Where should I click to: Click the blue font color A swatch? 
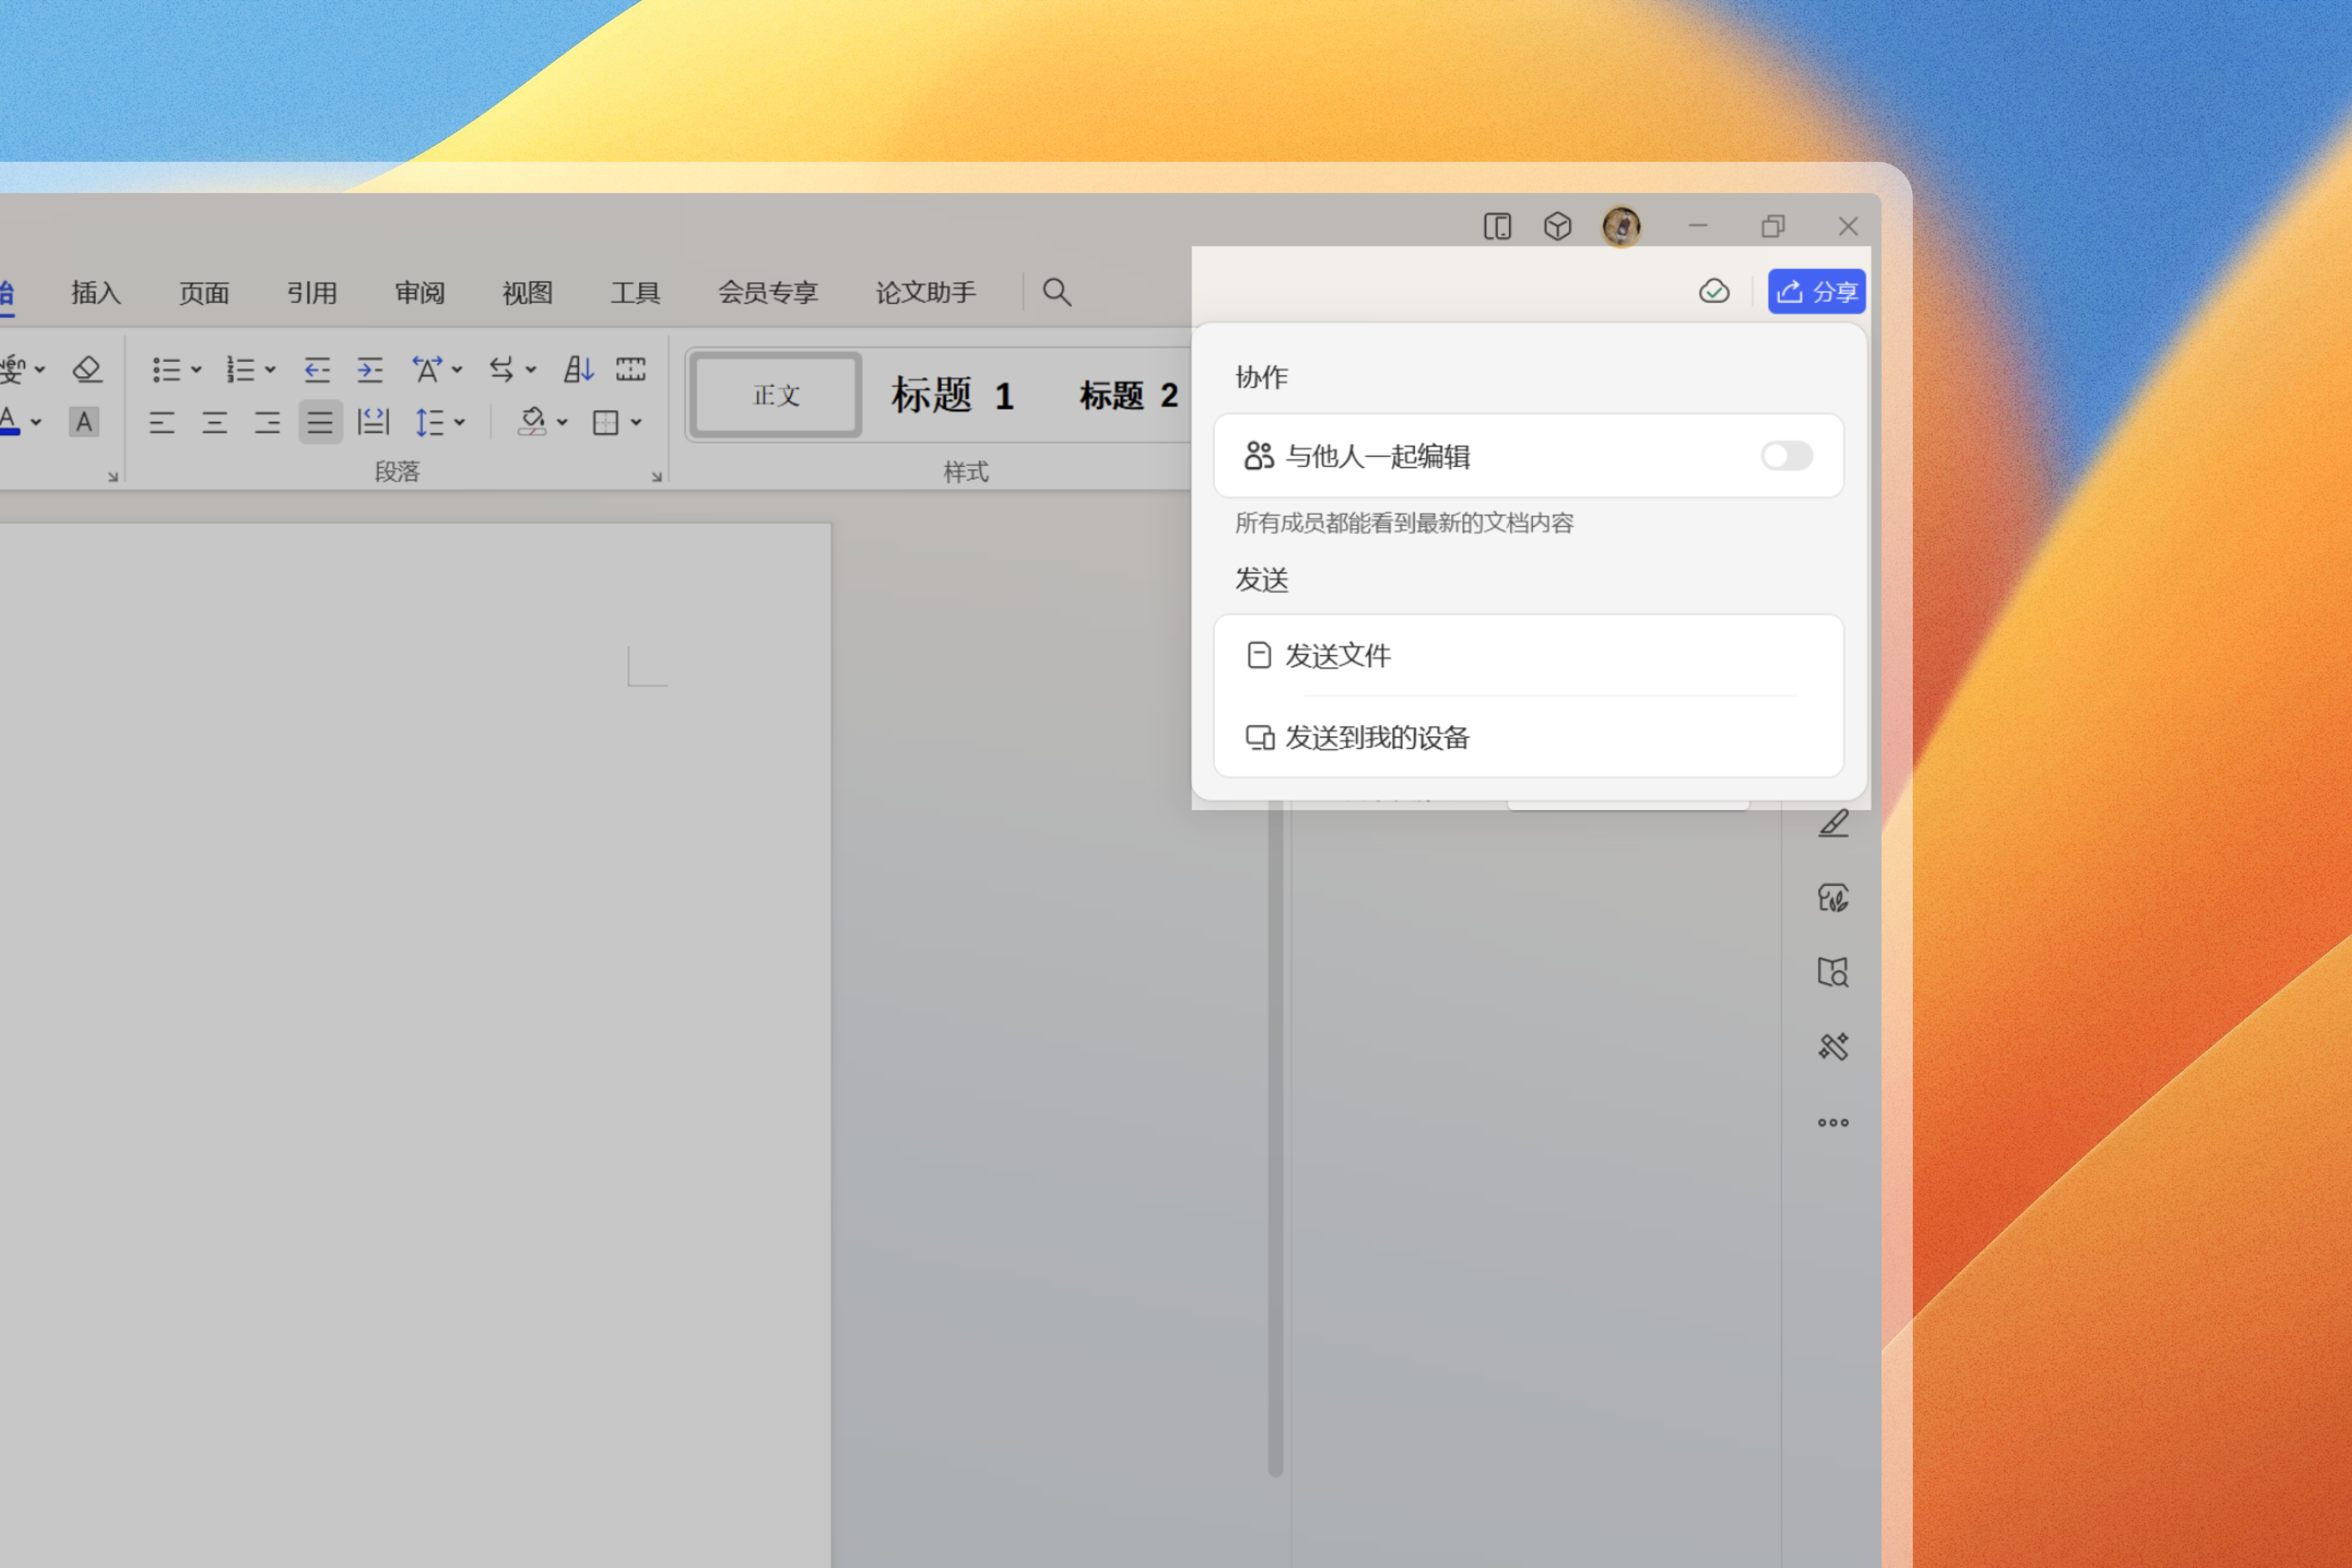(10, 421)
